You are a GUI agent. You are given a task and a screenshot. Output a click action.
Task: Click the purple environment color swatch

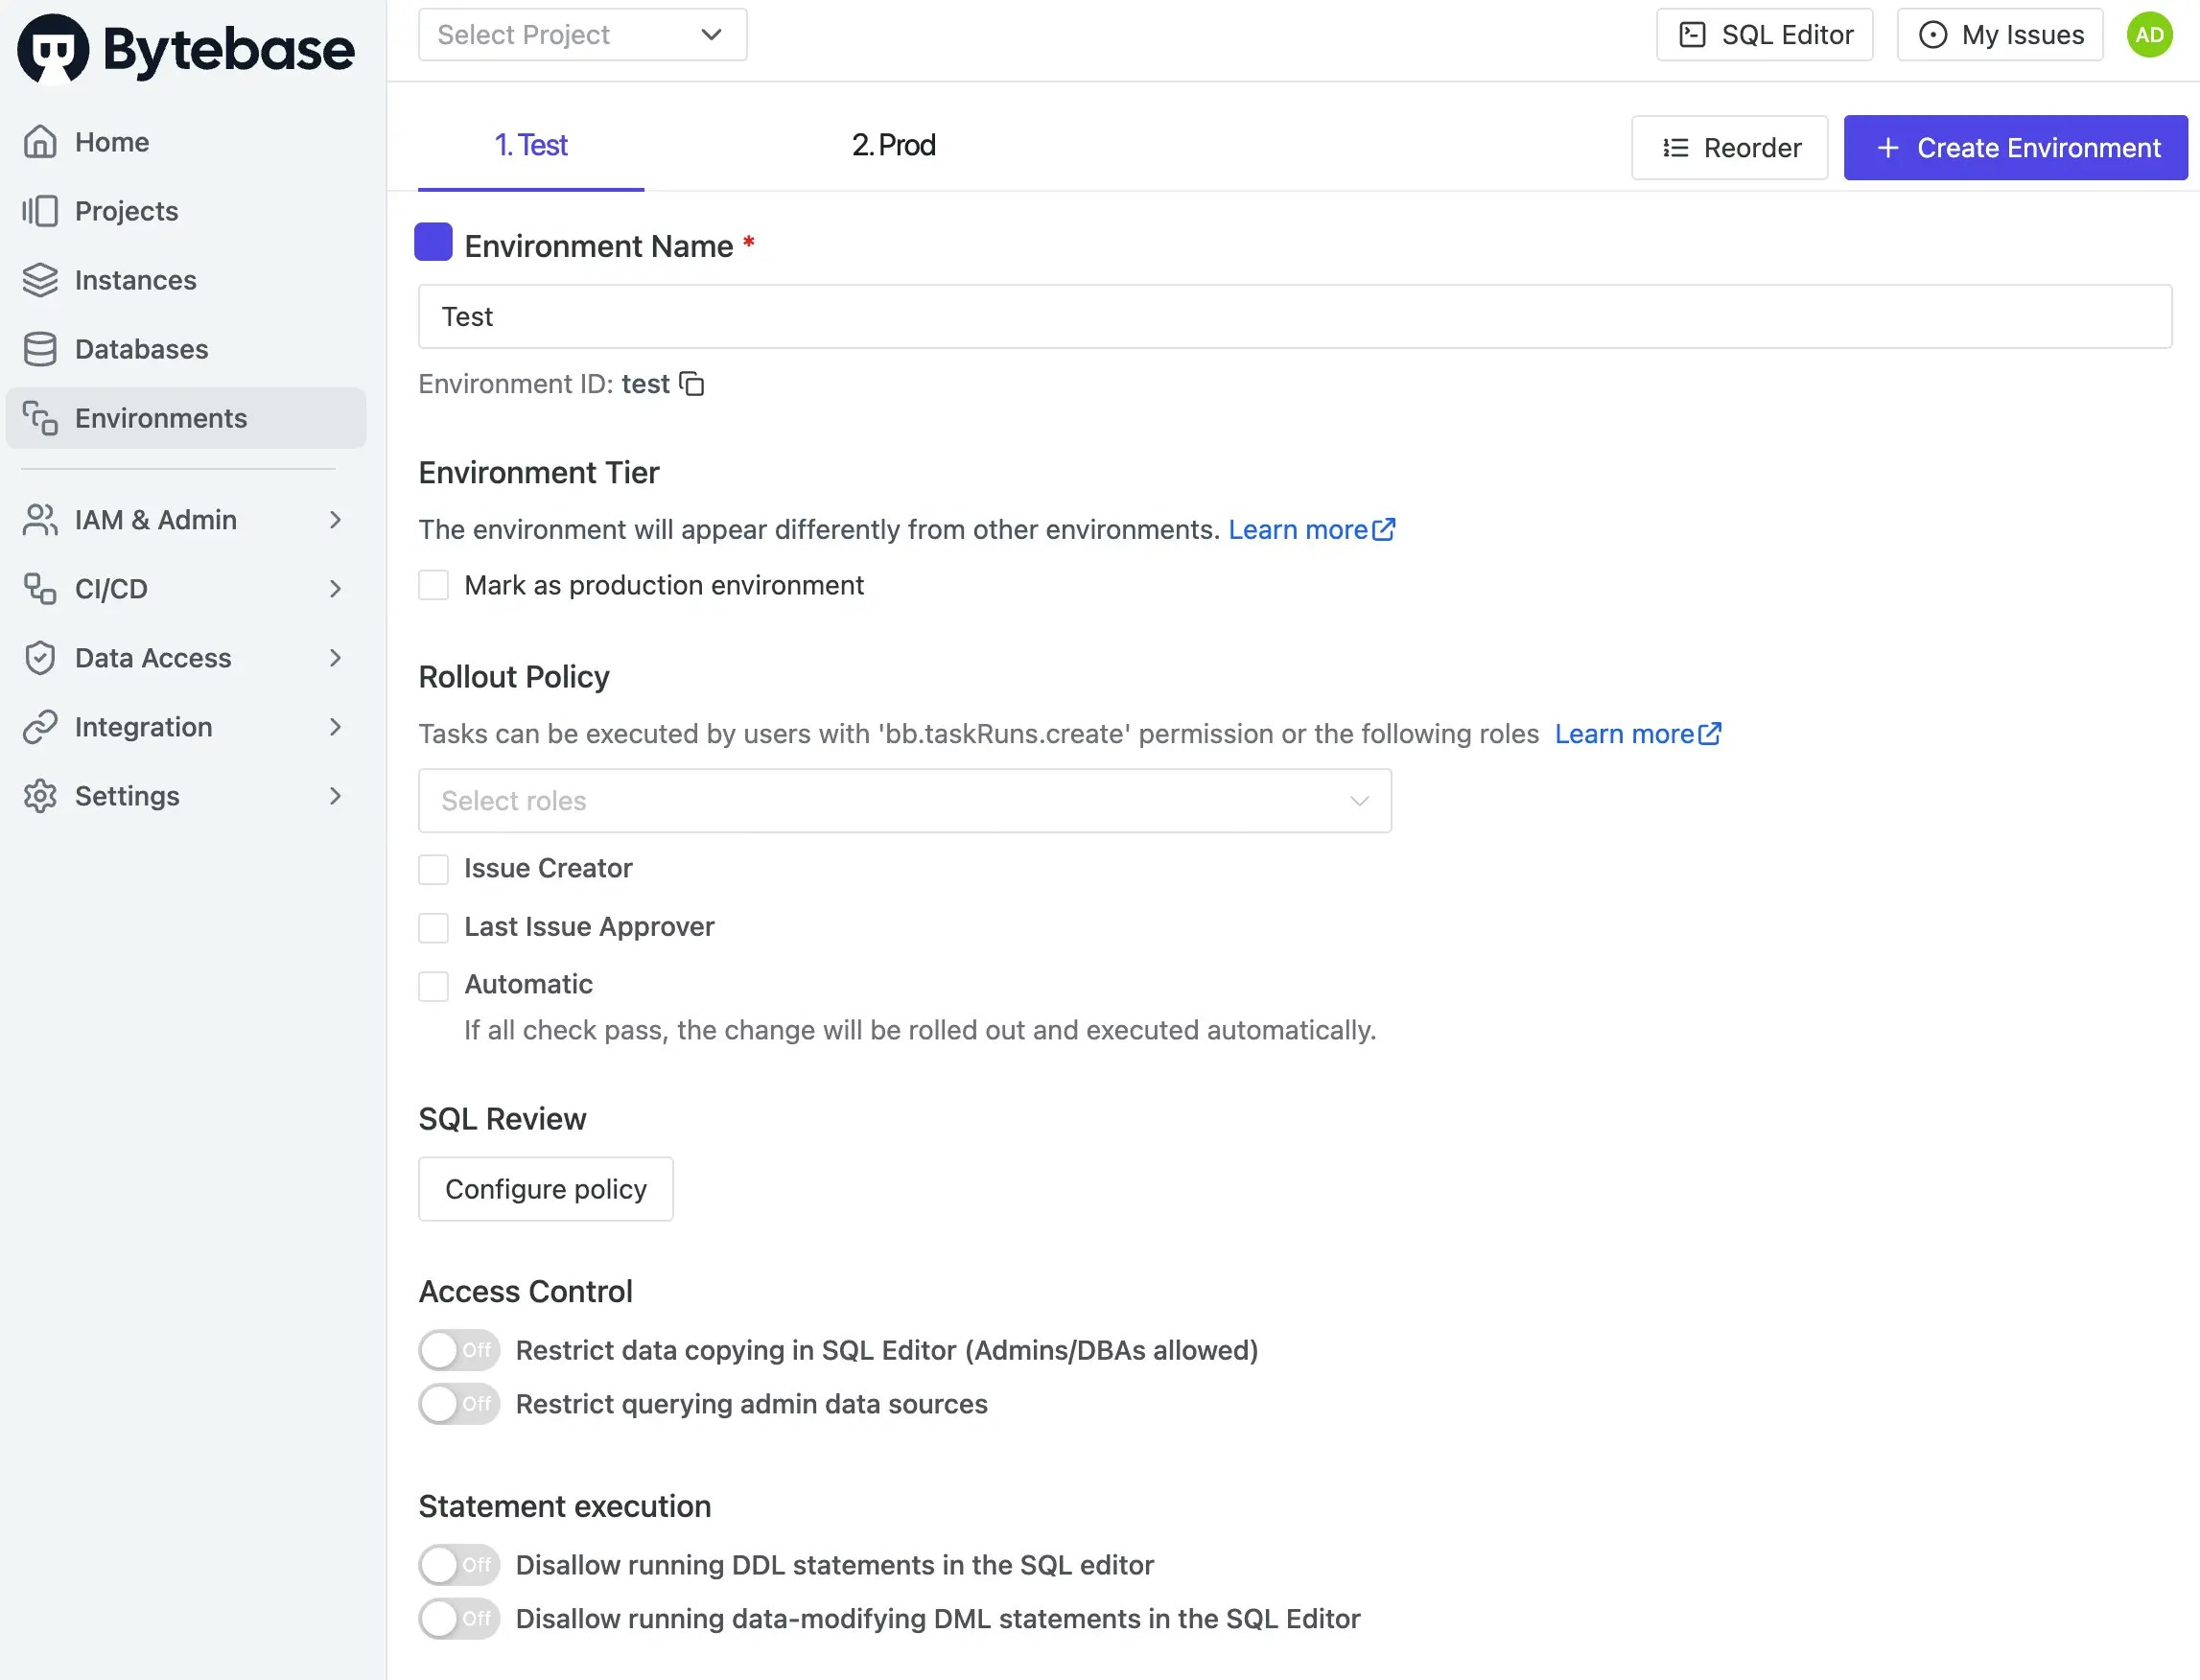(x=433, y=243)
